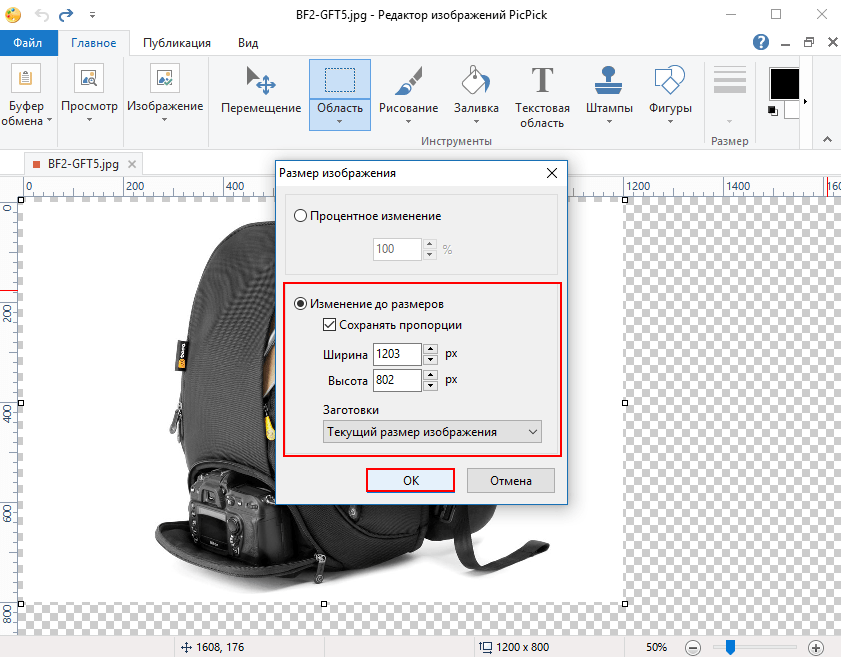
Task: Click the blue help question mark icon
Action: coord(761,42)
